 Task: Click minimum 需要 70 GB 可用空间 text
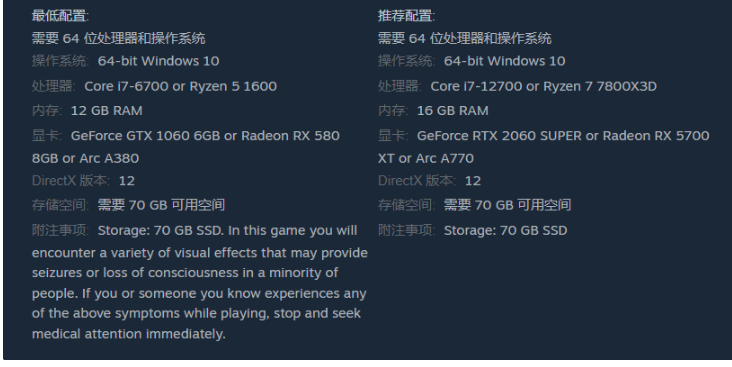coord(162,205)
